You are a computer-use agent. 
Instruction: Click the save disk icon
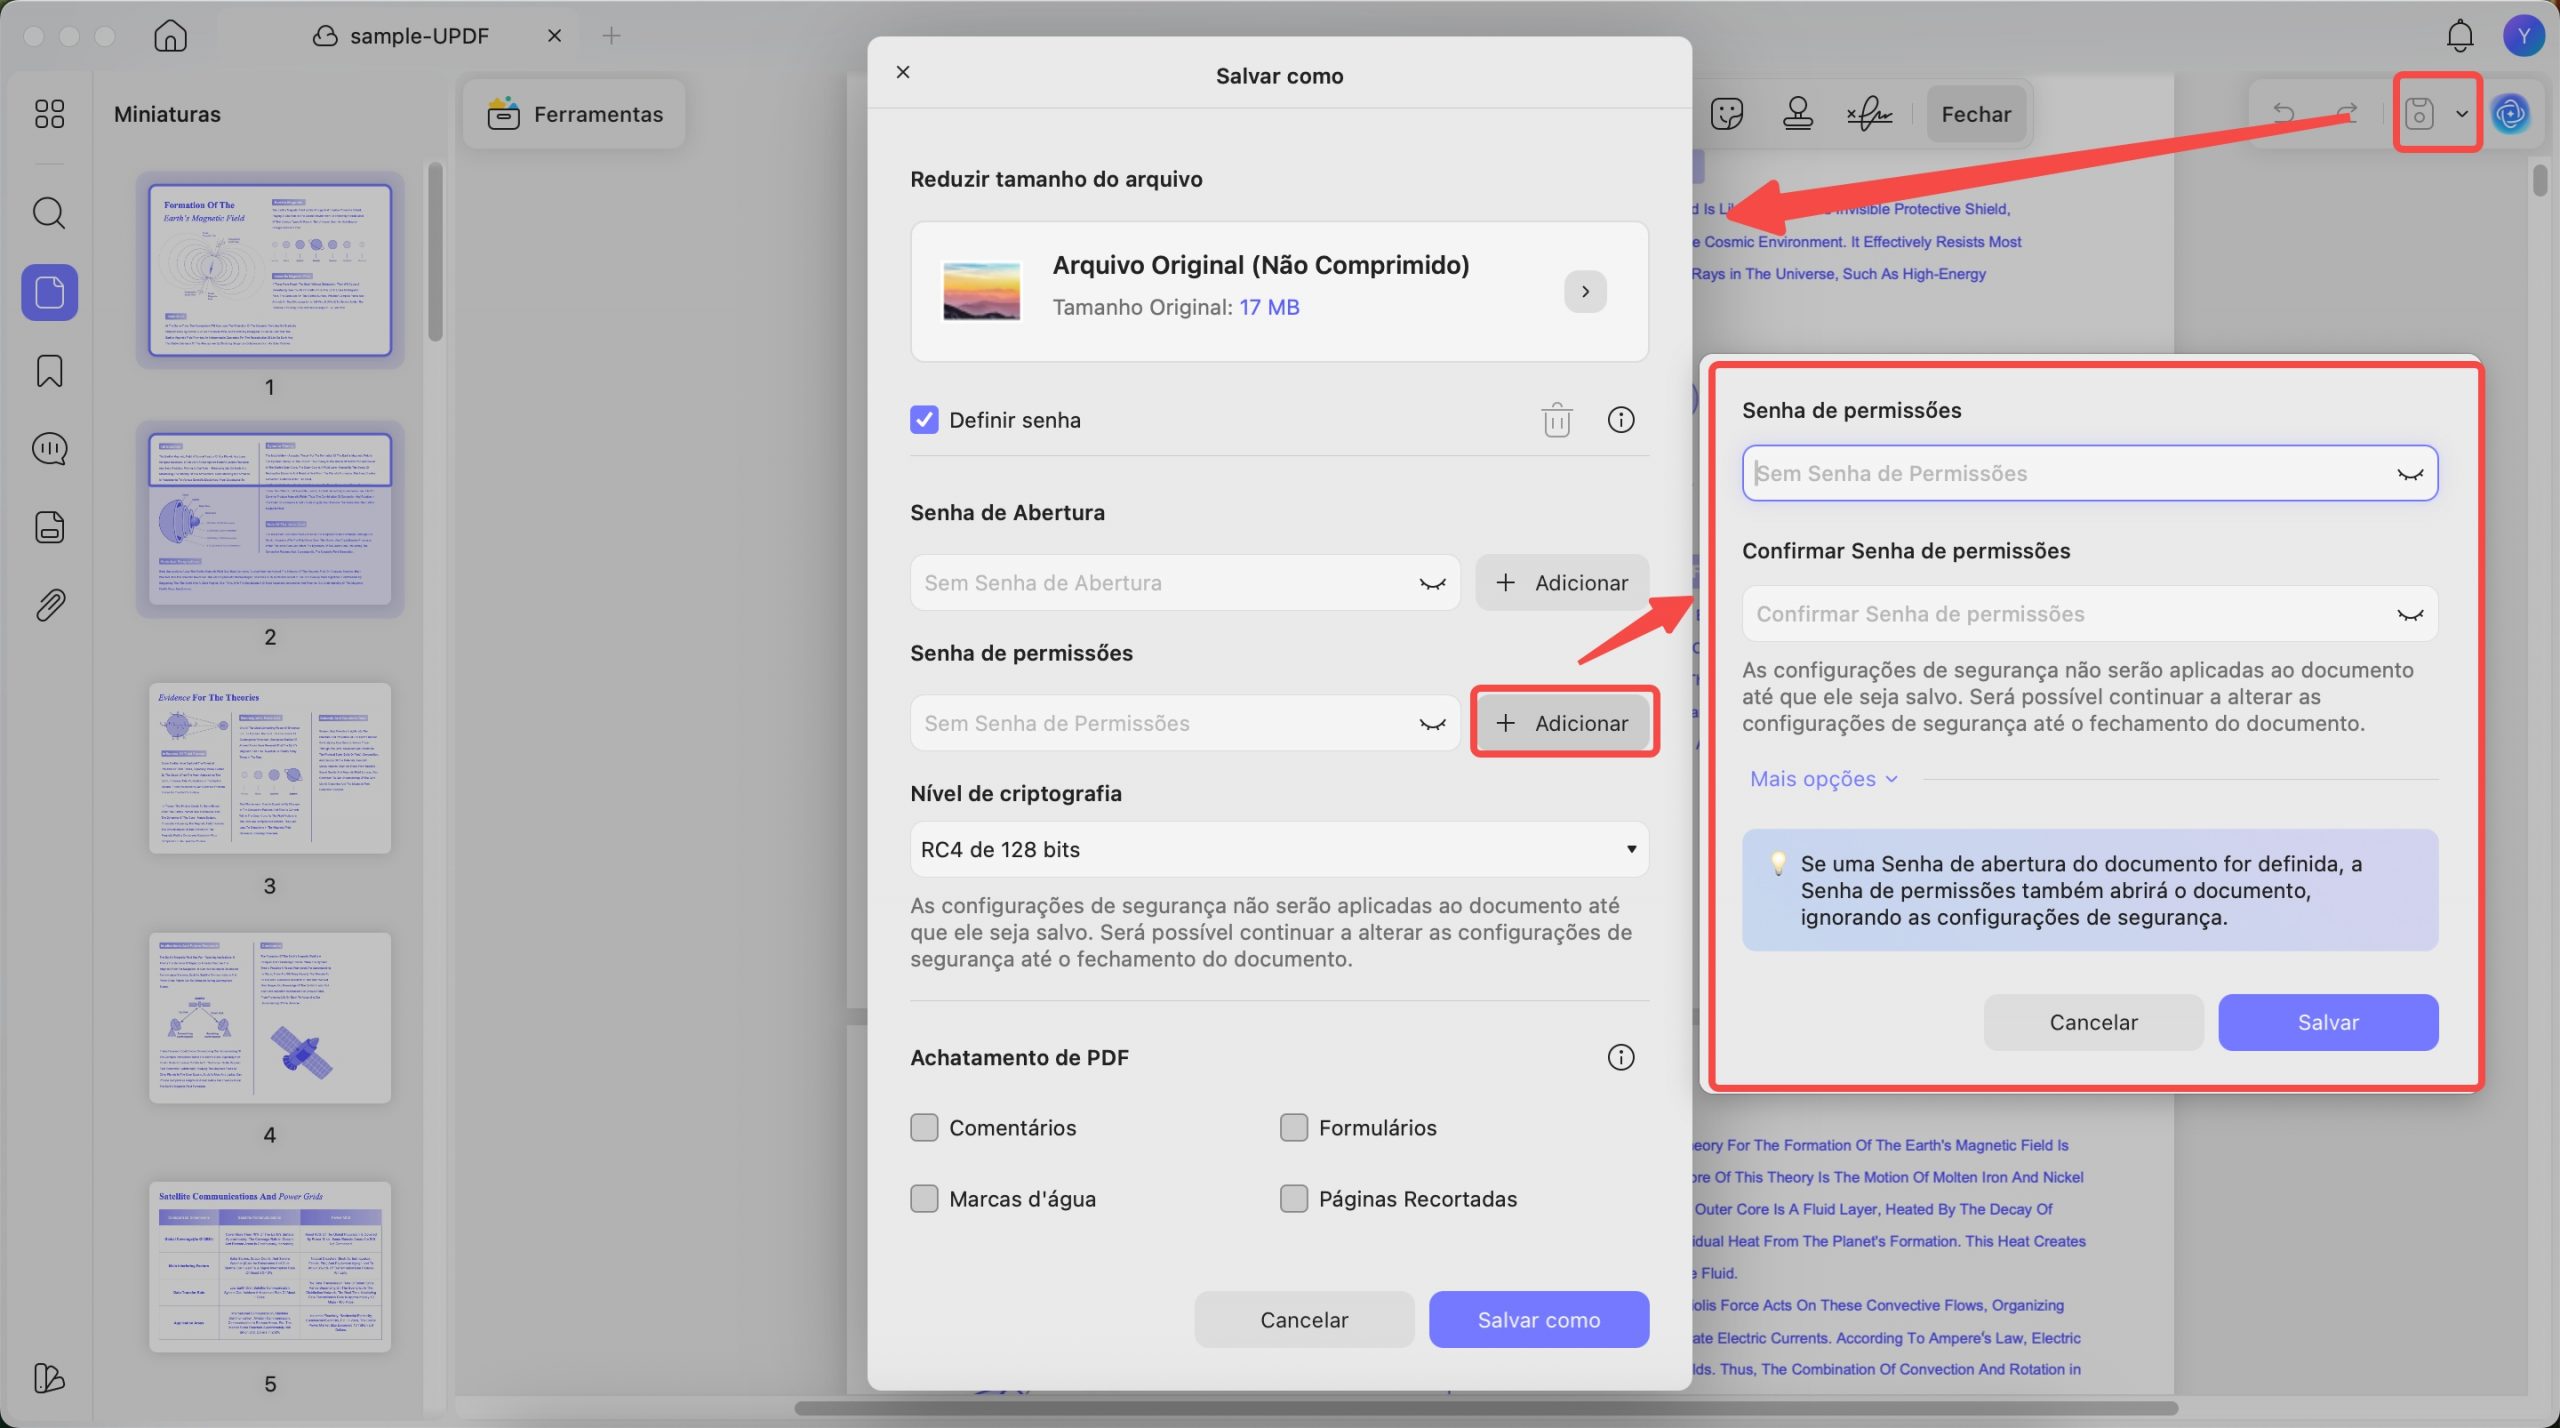pos(2419,114)
